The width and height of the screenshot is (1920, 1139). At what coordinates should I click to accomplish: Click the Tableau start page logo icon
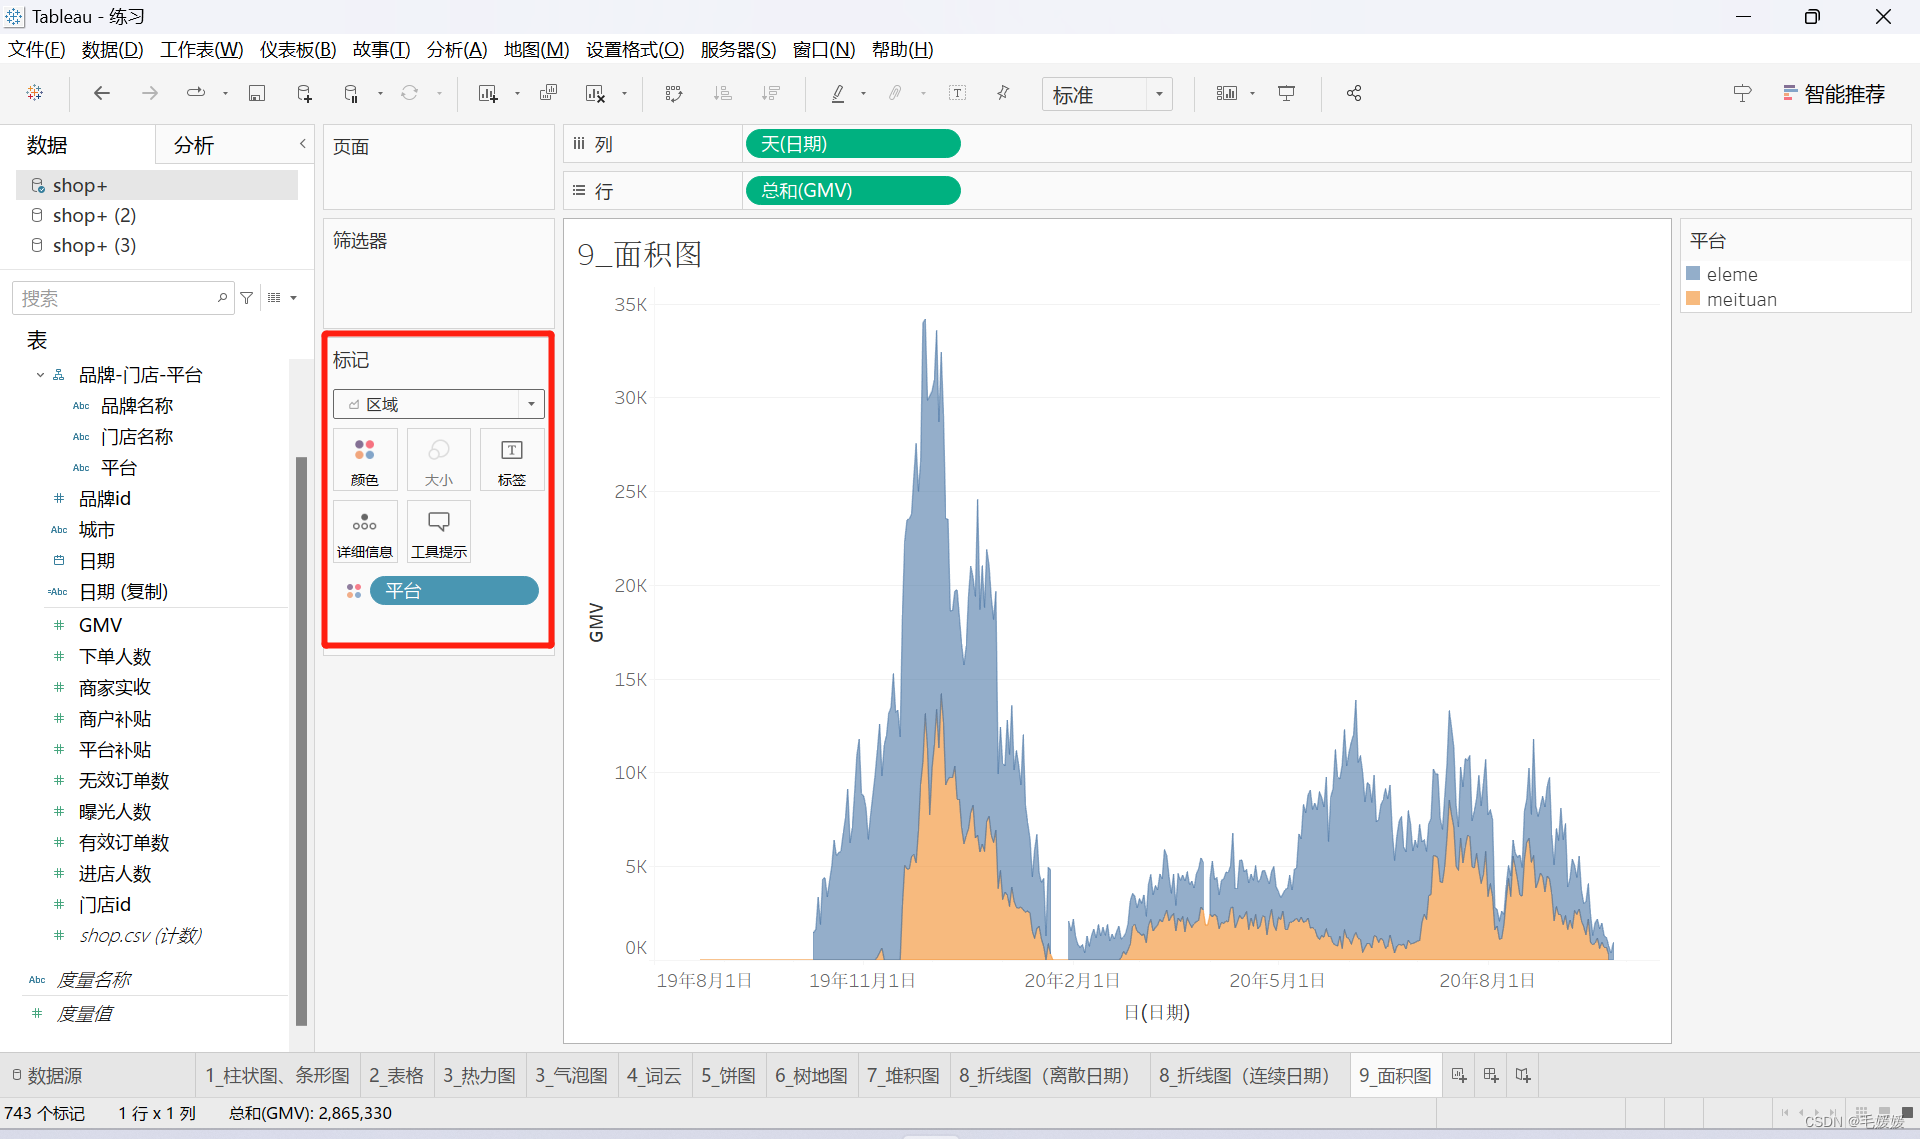pos(35,93)
